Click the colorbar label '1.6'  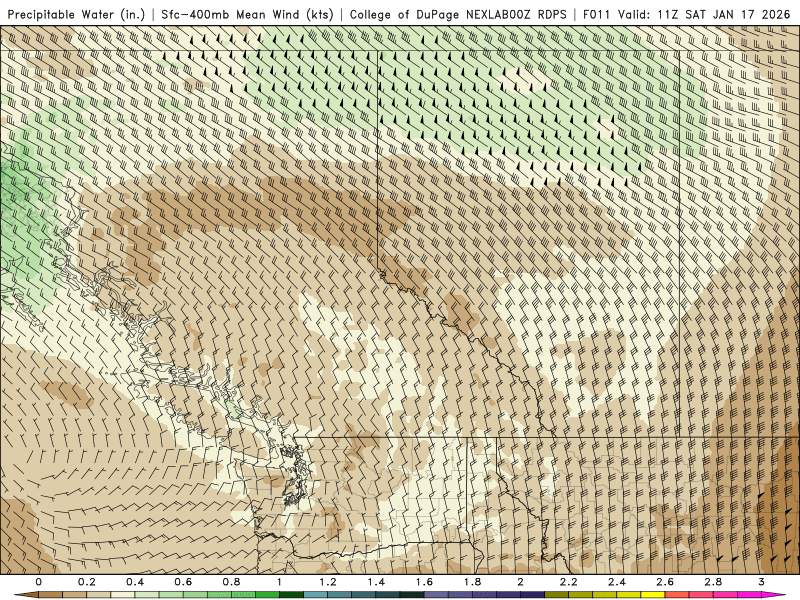tap(424, 582)
